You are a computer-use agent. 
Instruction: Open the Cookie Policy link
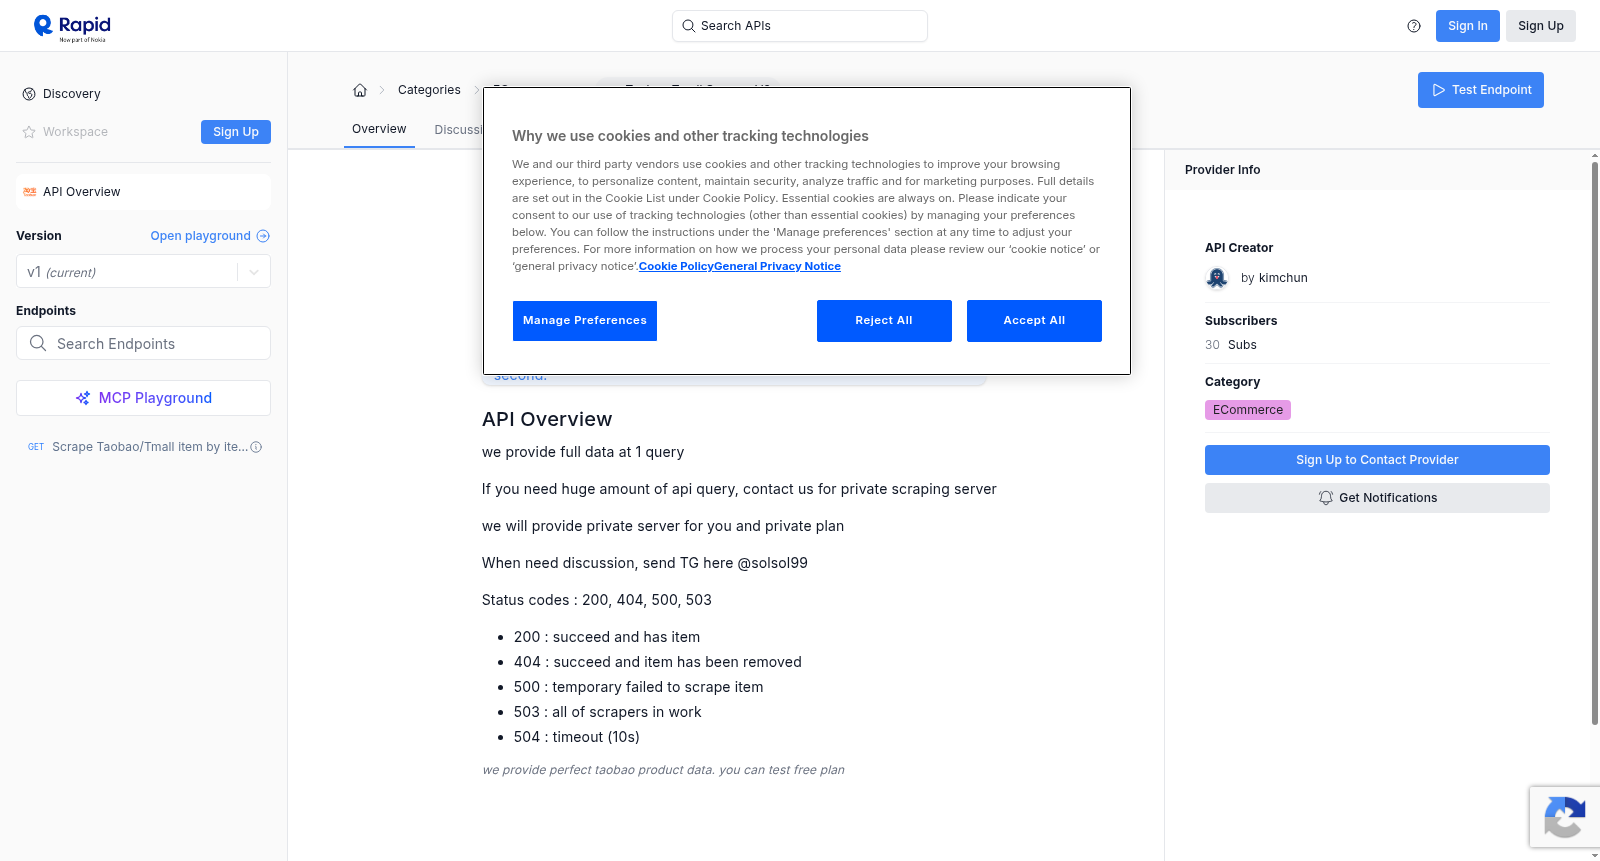pyautogui.click(x=676, y=266)
